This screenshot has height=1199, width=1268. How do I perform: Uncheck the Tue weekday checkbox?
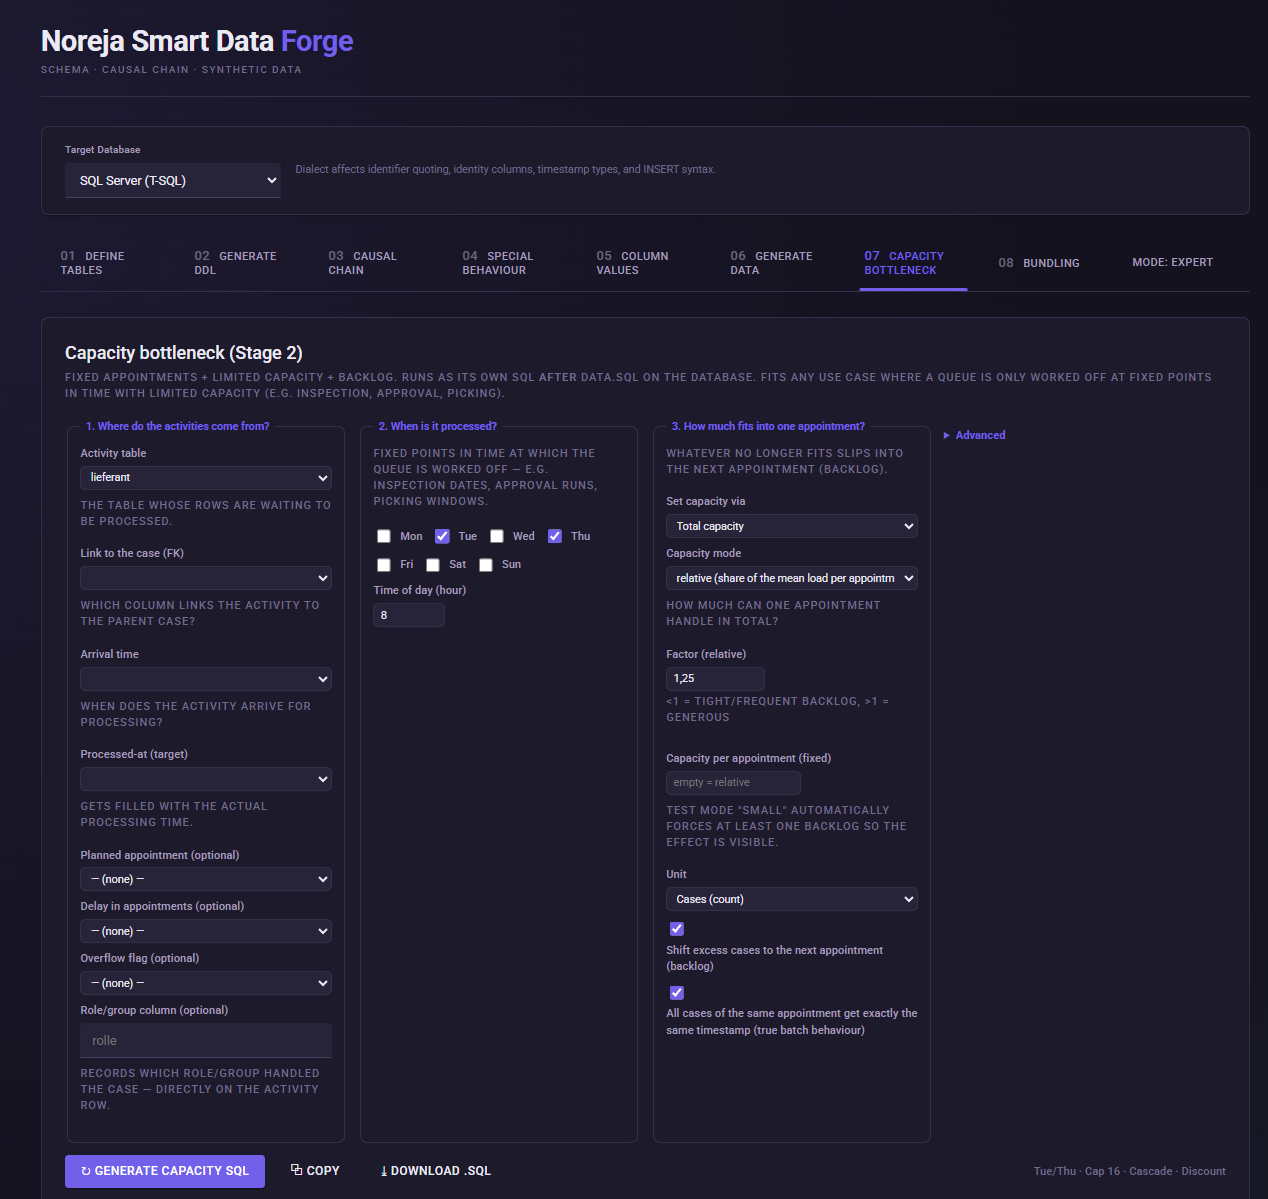pos(442,536)
